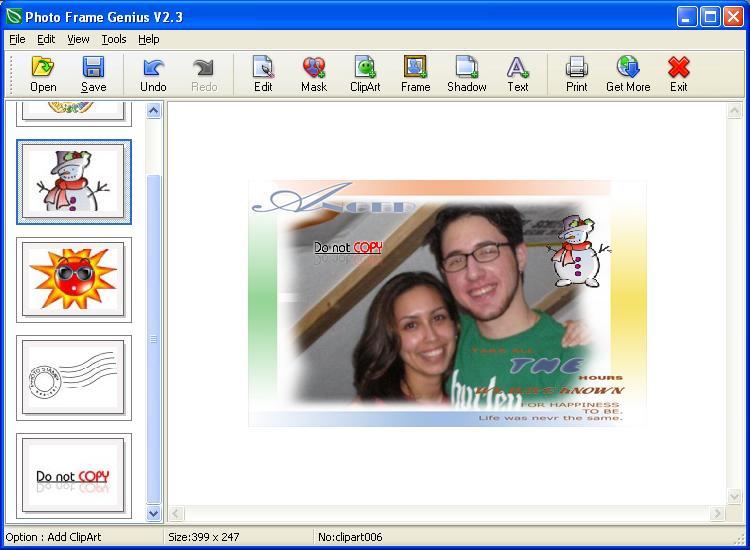Choose the Frame tool
The width and height of the screenshot is (750, 550).
415,74
